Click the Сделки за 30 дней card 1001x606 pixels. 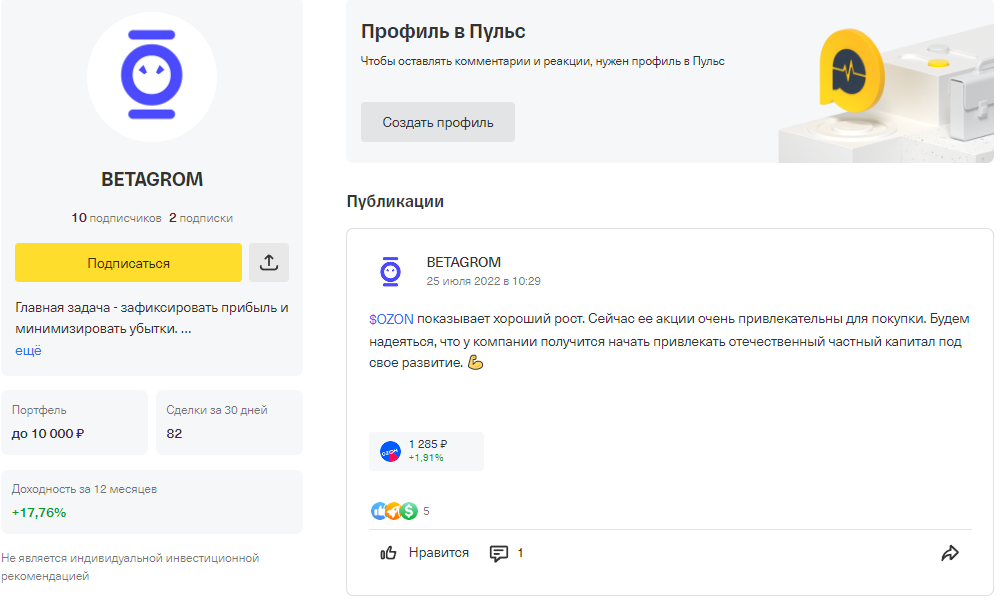click(x=229, y=422)
